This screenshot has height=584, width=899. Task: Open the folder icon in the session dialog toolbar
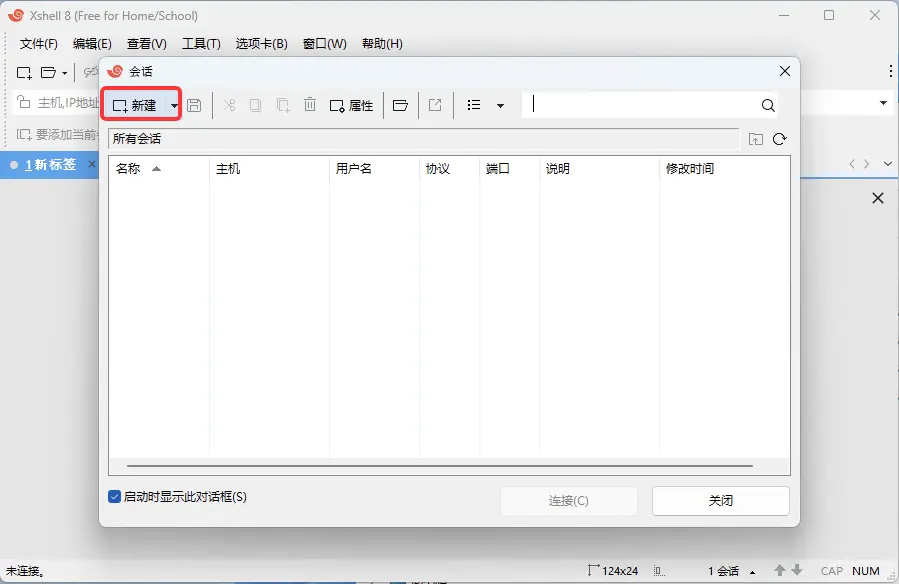pyautogui.click(x=400, y=105)
